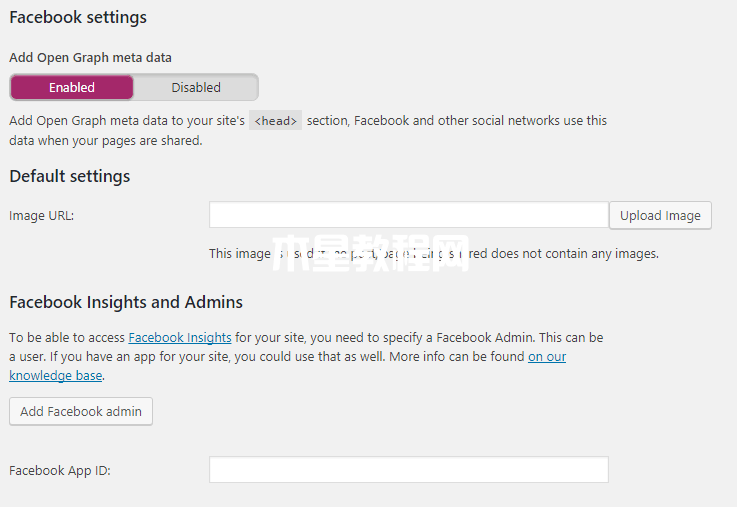The height and width of the screenshot is (507, 737).
Task: Click into the Image URL text field
Action: coord(409,215)
